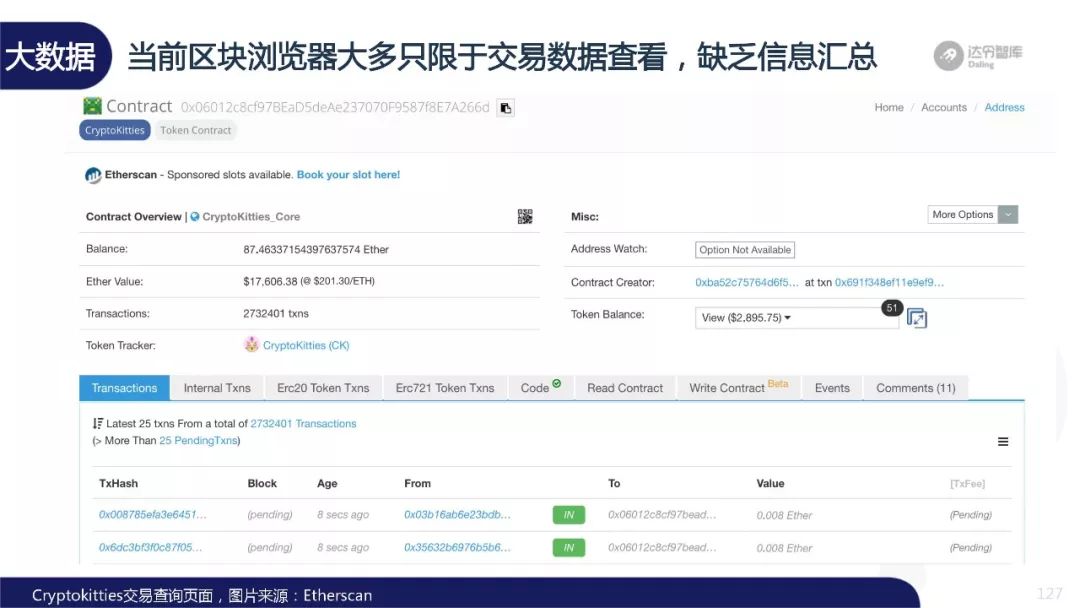1080x608 pixels.
Task: Click the Value column header
Action: tap(770, 483)
